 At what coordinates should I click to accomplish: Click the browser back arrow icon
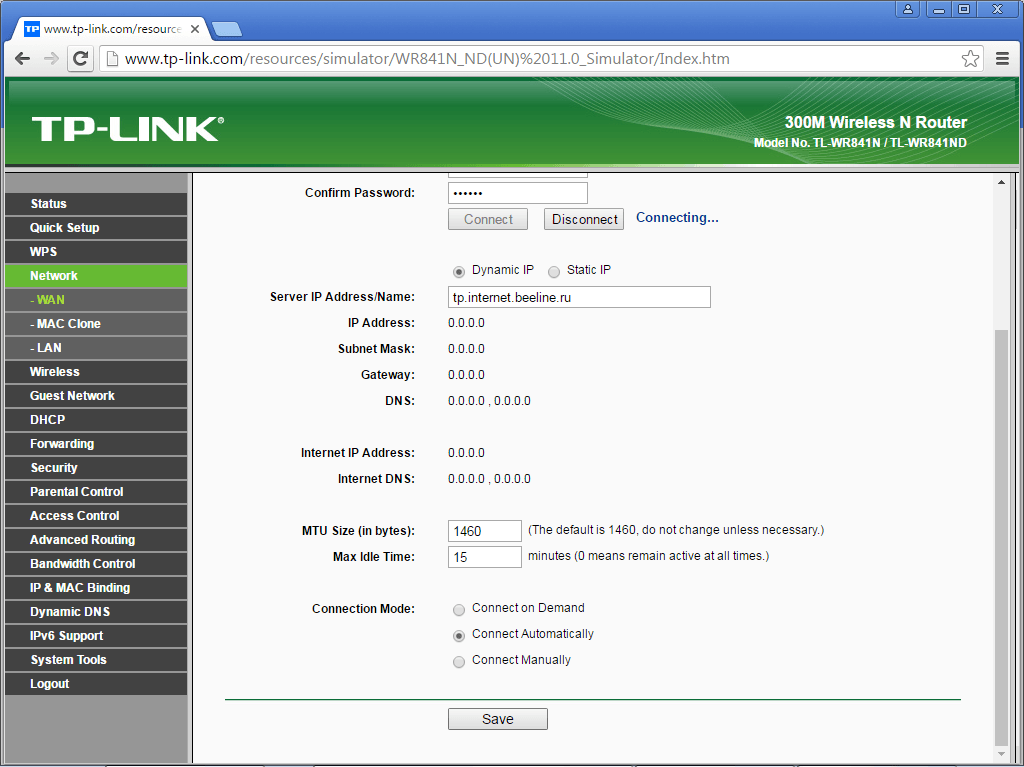22,59
